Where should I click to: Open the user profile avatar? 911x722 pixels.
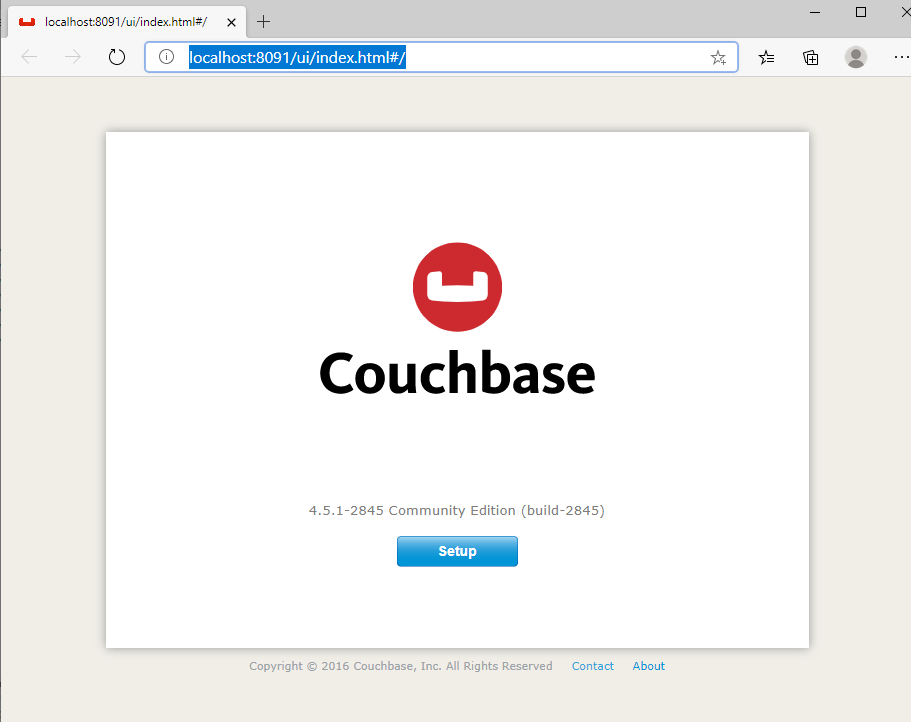[856, 57]
